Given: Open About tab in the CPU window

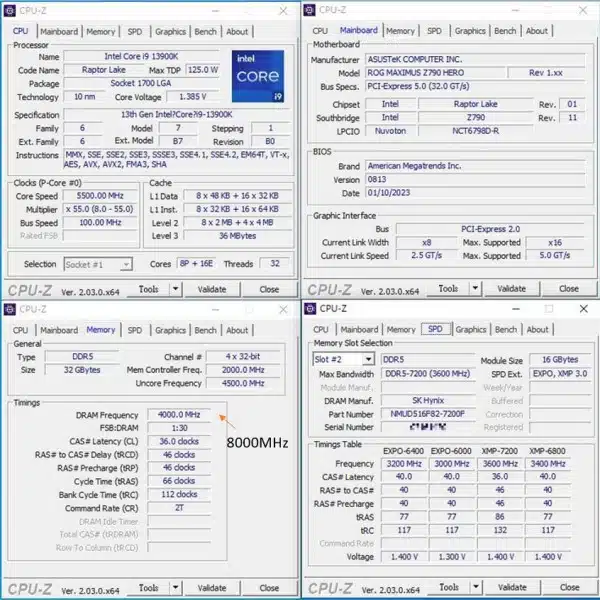Looking at the screenshot, I should click(x=237, y=32).
